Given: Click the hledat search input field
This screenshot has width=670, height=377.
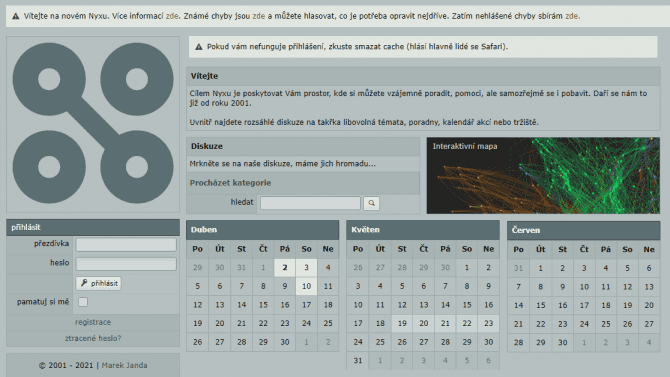Looking at the screenshot, I should [x=311, y=203].
